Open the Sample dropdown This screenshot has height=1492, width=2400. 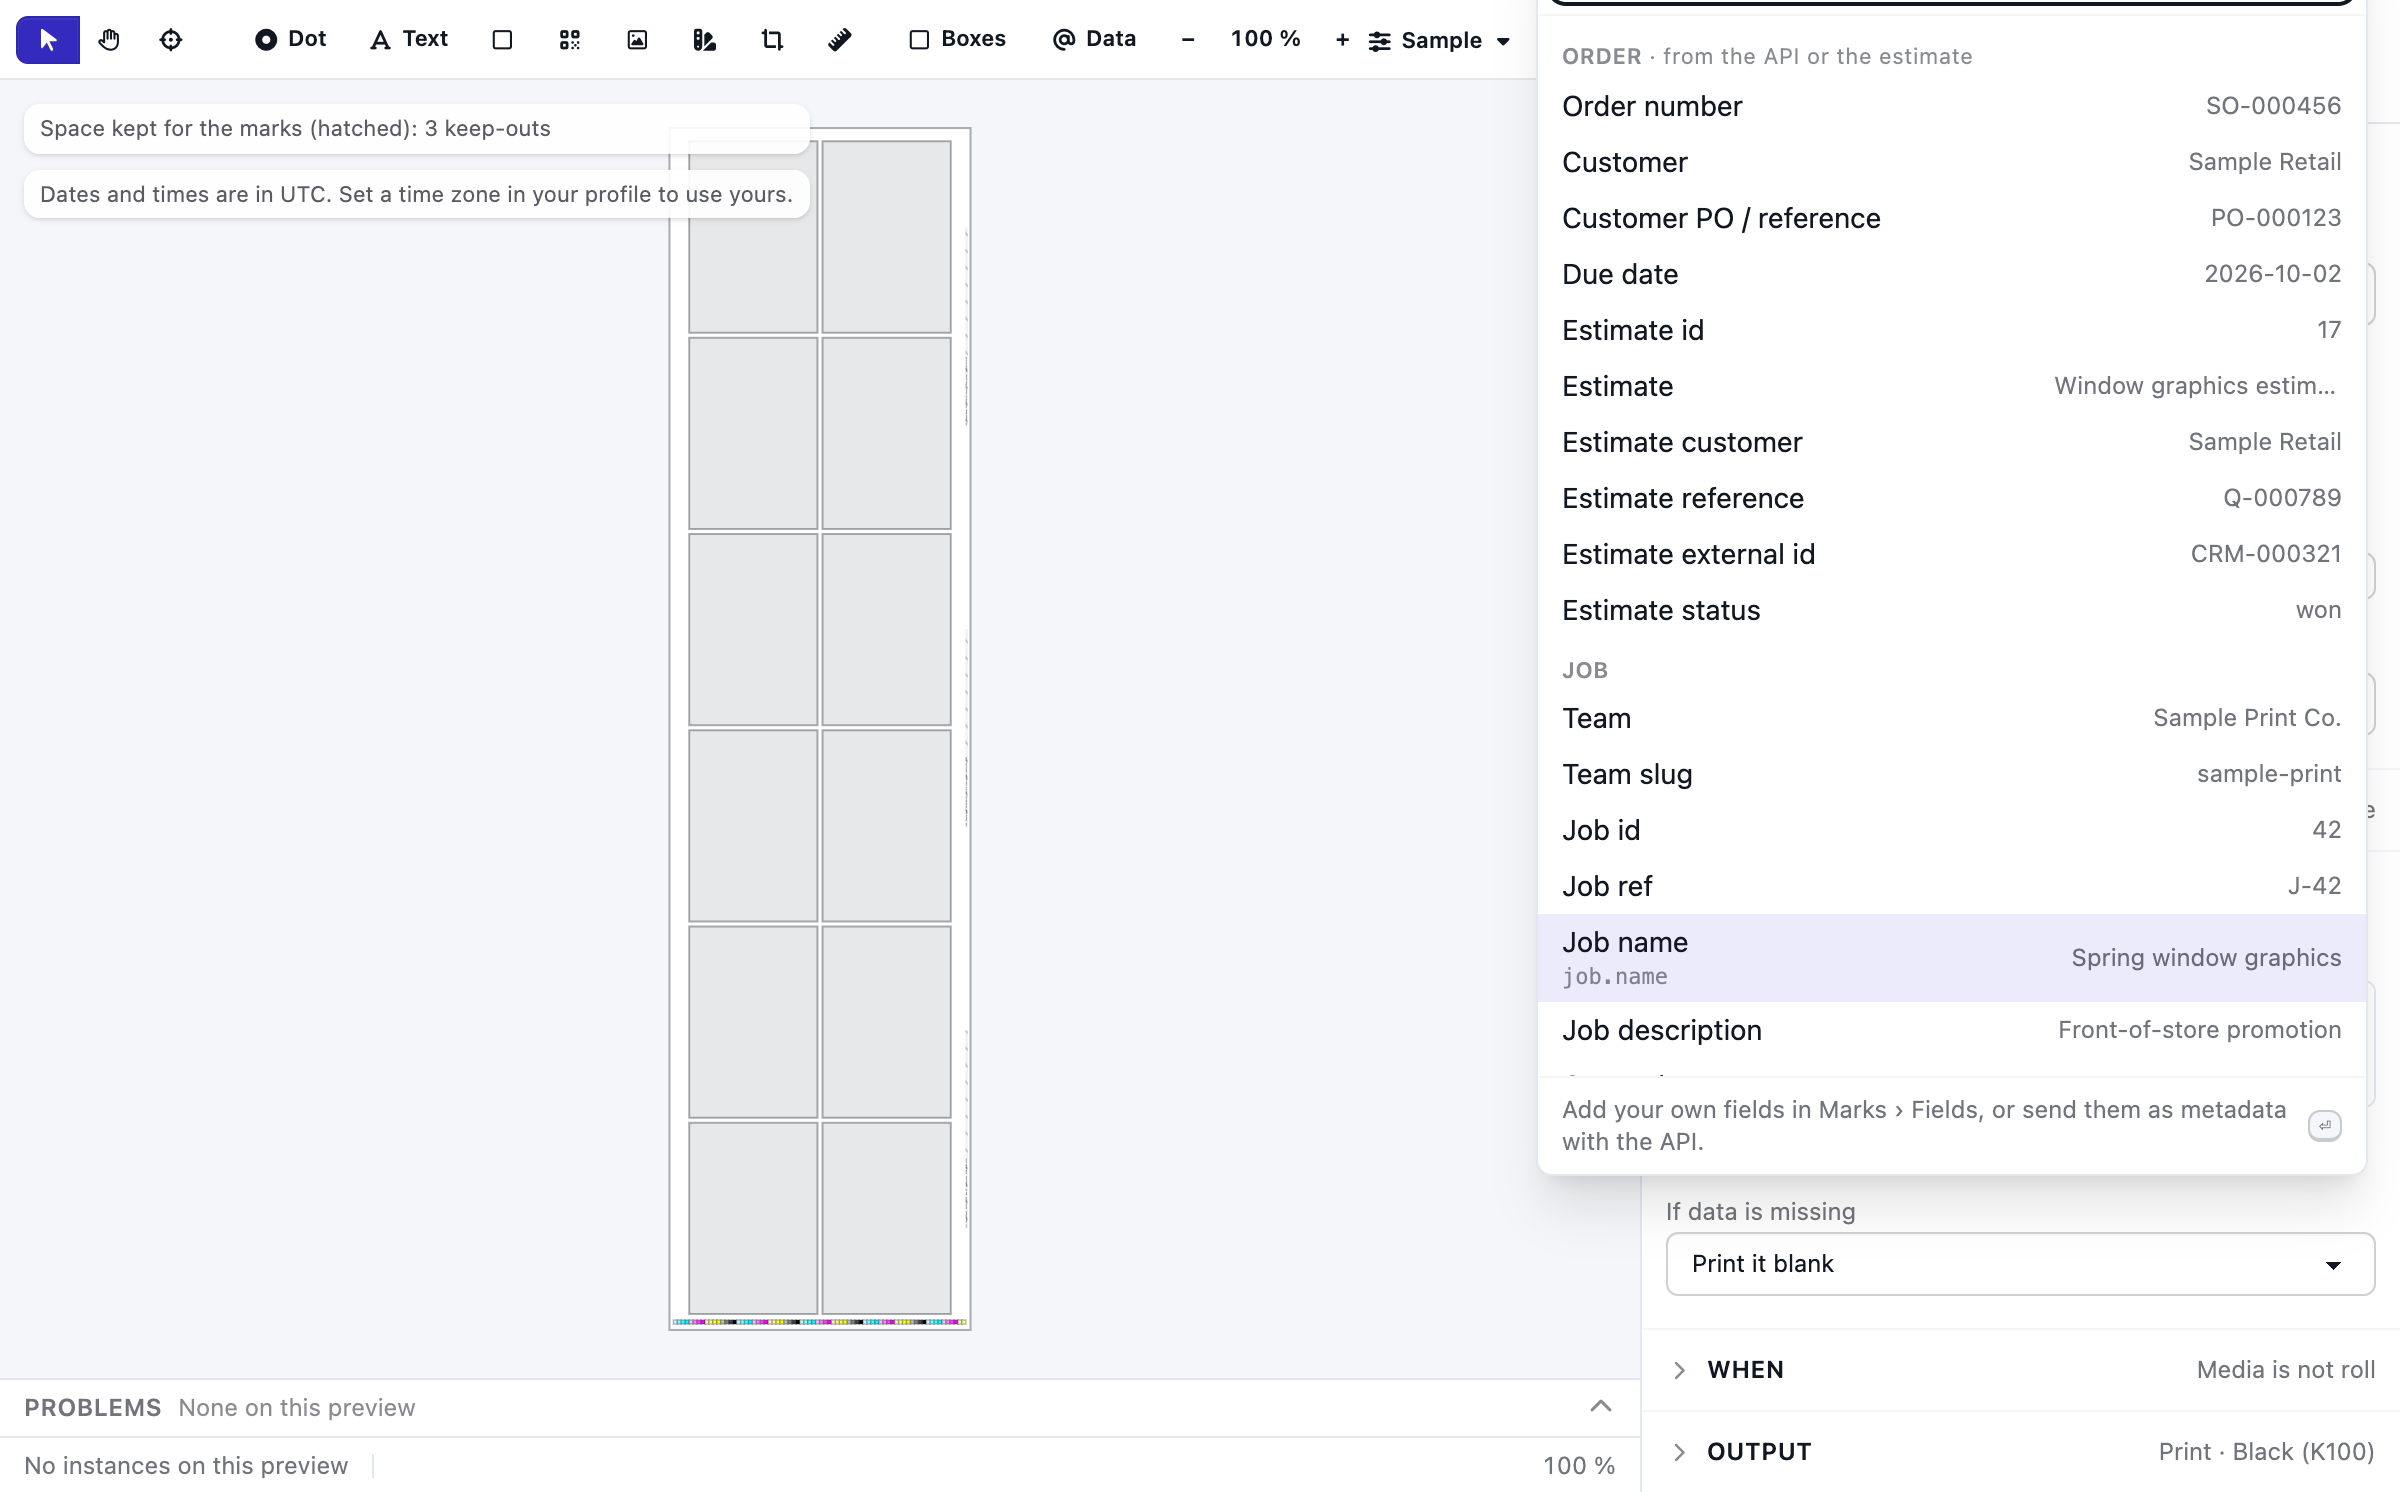tap(1439, 40)
